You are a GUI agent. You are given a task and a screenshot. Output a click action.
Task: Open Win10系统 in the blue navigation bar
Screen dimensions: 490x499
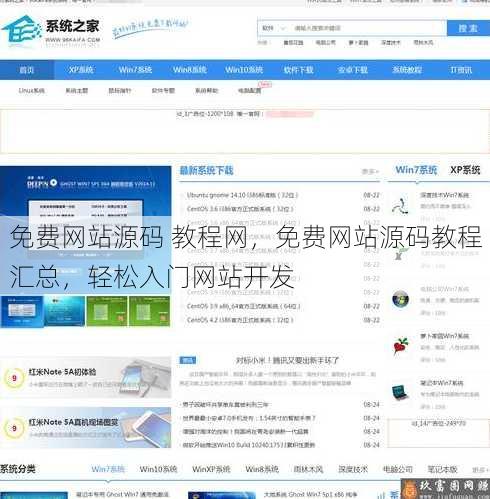pos(244,70)
